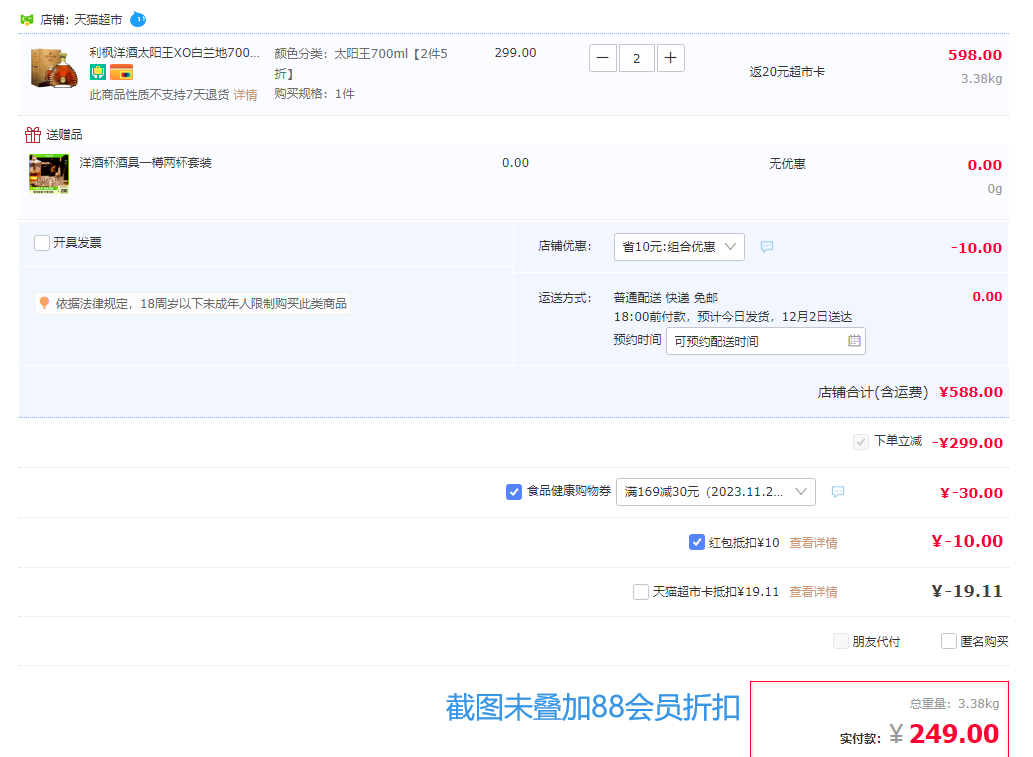
Task: Open 查看详情 for 天猫超市卡抵扣
Action: tap(814, 592)
